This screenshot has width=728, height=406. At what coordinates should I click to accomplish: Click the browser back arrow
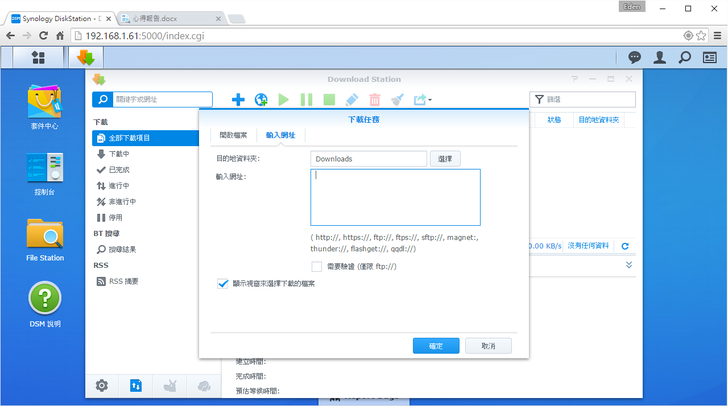click(10, 36)
